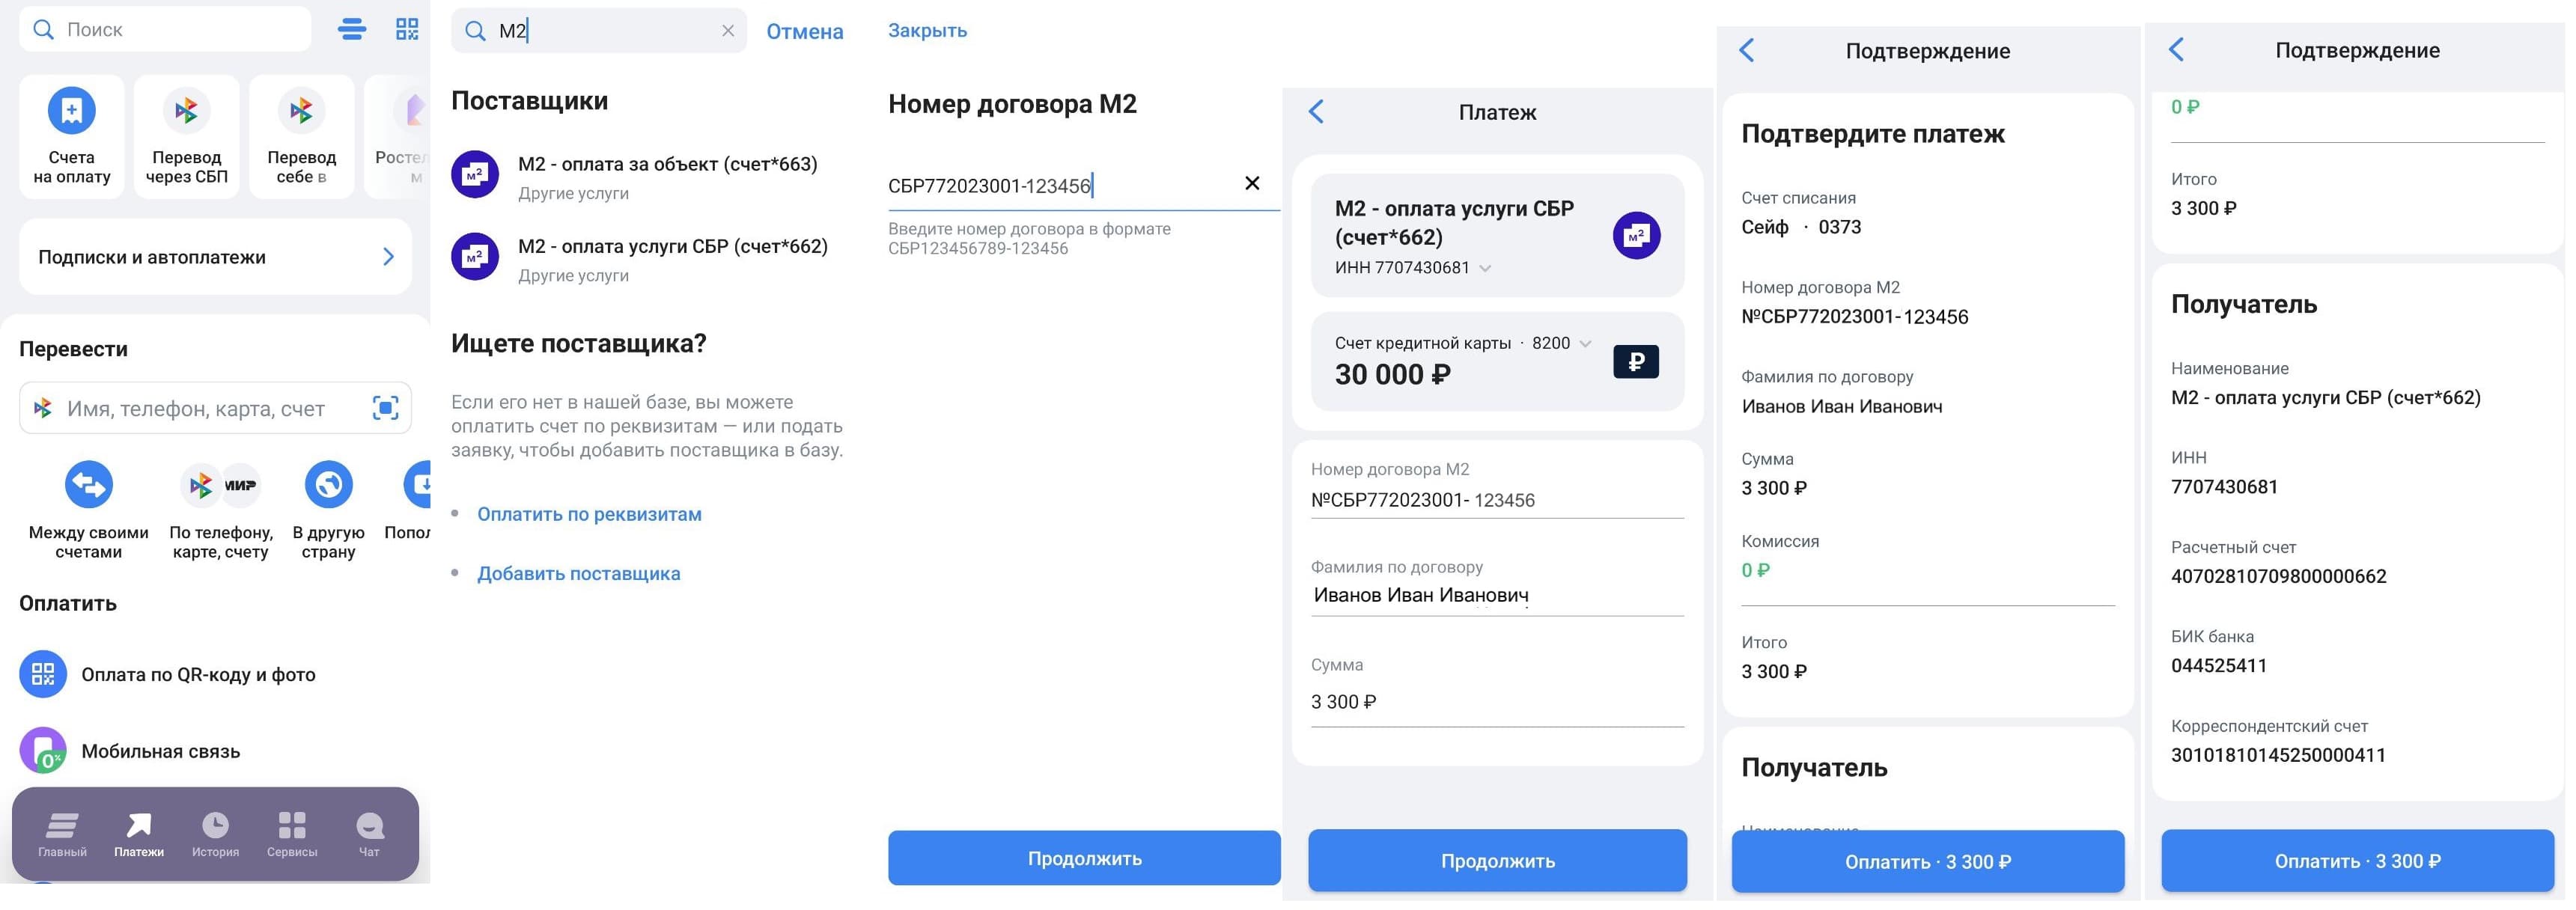Open the card scan icon in transfer field
The image size is (2576, 910).
pos(386,408)
